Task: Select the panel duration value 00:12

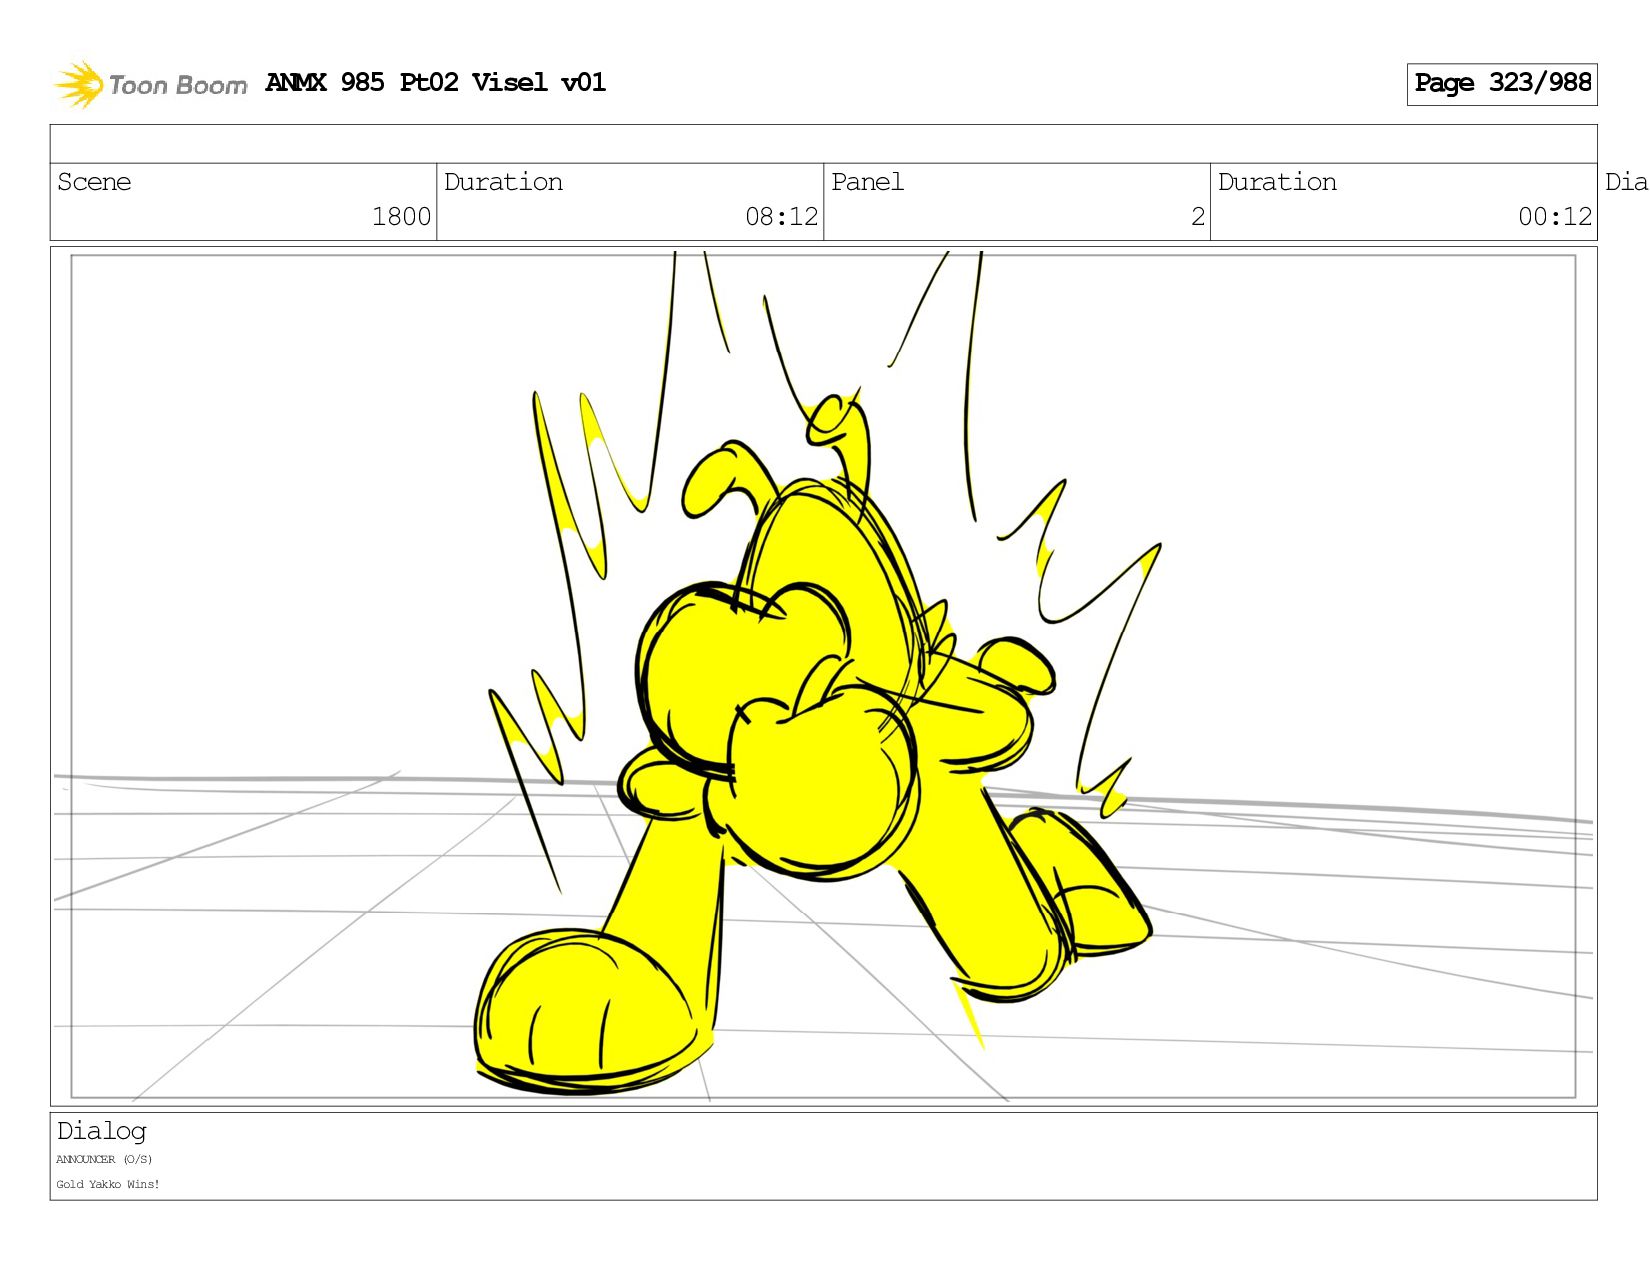Action: [1554, 217]
